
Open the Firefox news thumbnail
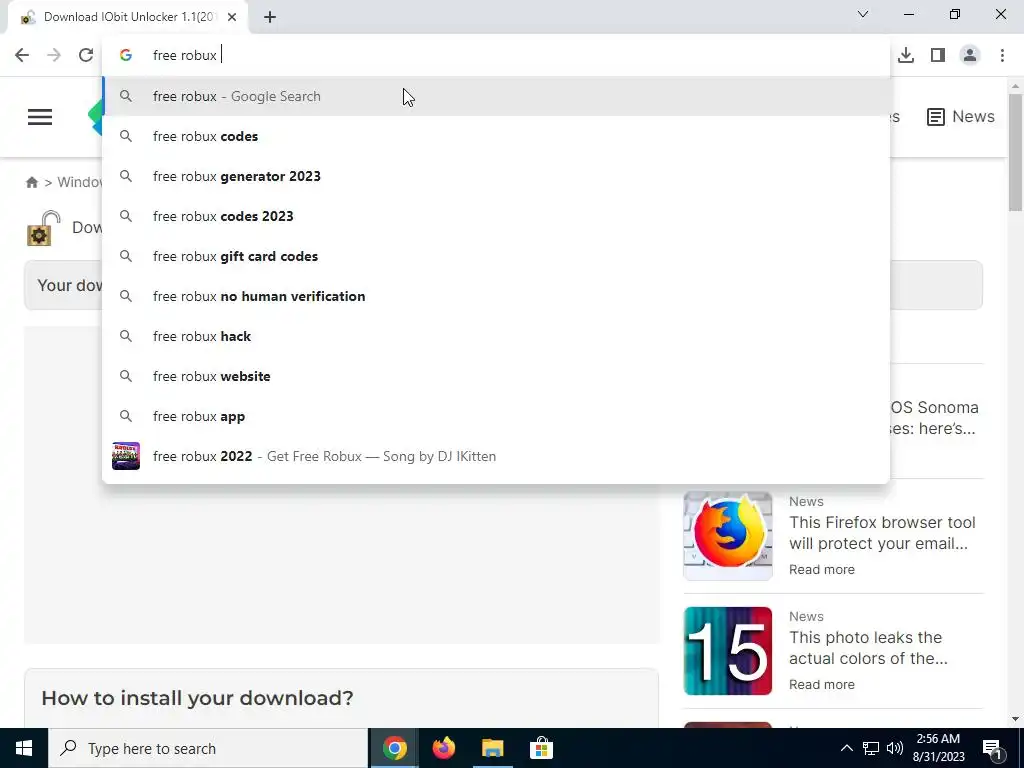[x=728, y=536]
